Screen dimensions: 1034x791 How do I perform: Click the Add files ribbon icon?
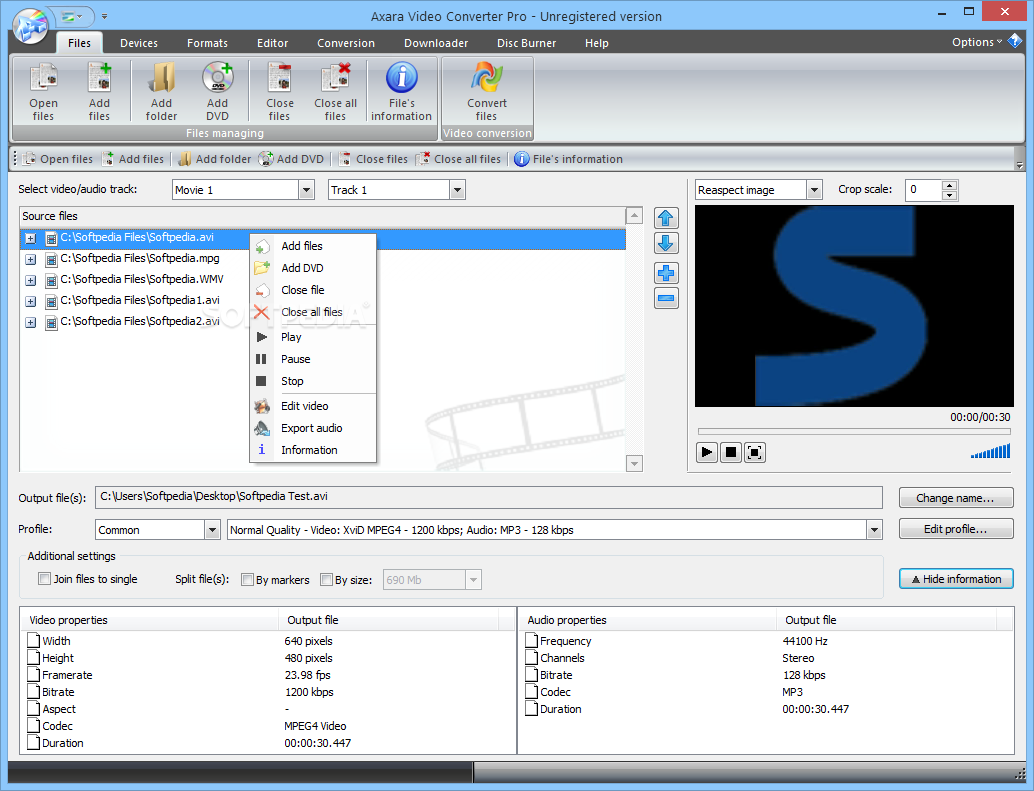99,91
